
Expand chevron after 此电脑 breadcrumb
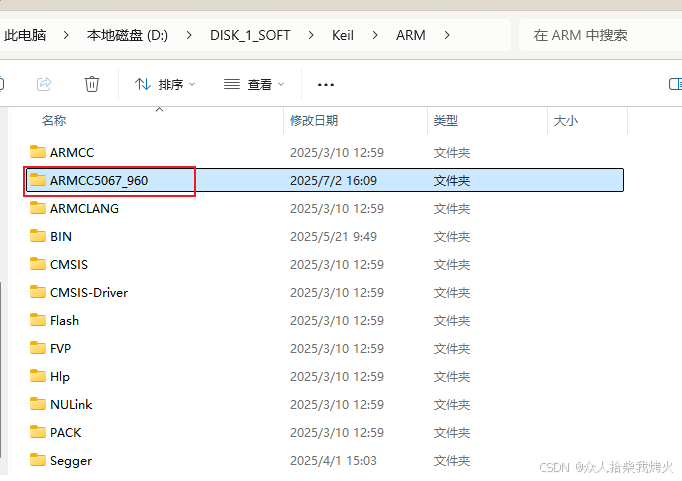point(66,35)
